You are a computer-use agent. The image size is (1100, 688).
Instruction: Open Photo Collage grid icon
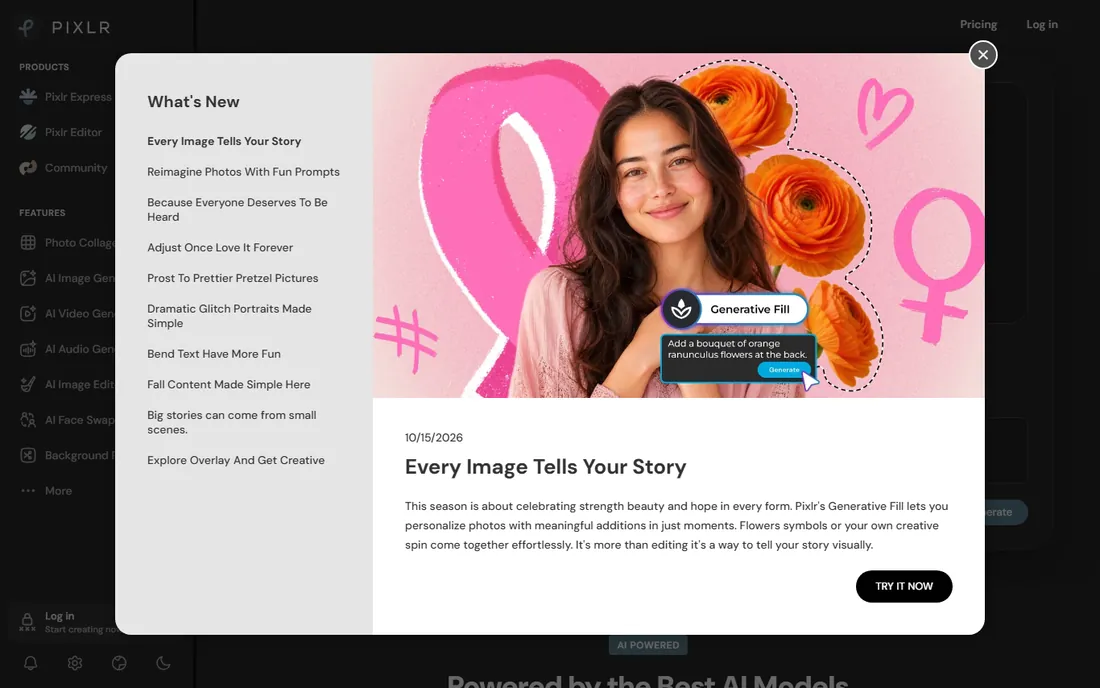click(28, 243)
